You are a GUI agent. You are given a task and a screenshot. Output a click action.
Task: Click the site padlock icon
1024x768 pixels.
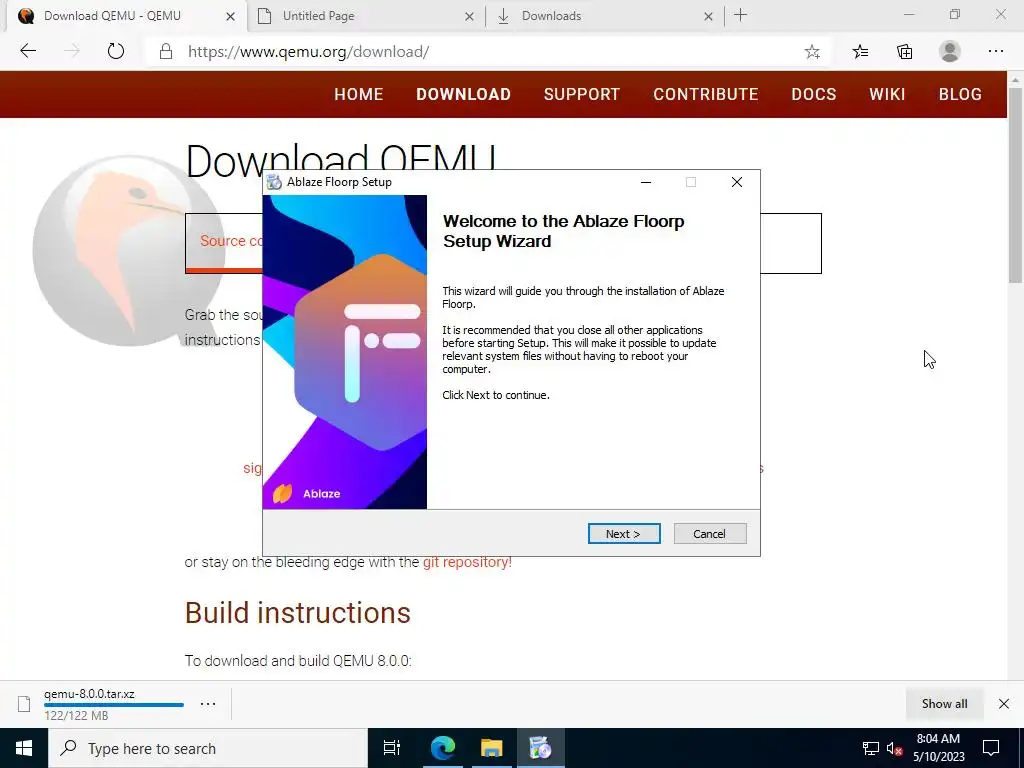pos(166,52)
